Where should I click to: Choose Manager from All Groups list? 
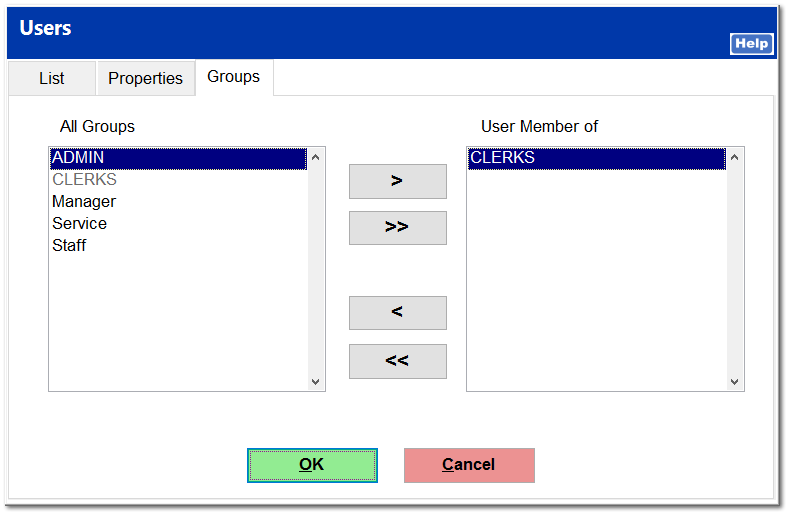(x=84, y=202)
